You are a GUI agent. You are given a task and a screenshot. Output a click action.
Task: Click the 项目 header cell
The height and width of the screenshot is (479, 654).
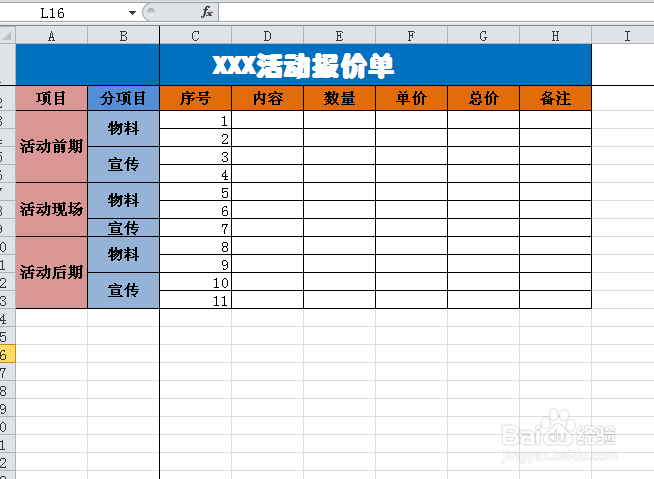click(52, 98)
